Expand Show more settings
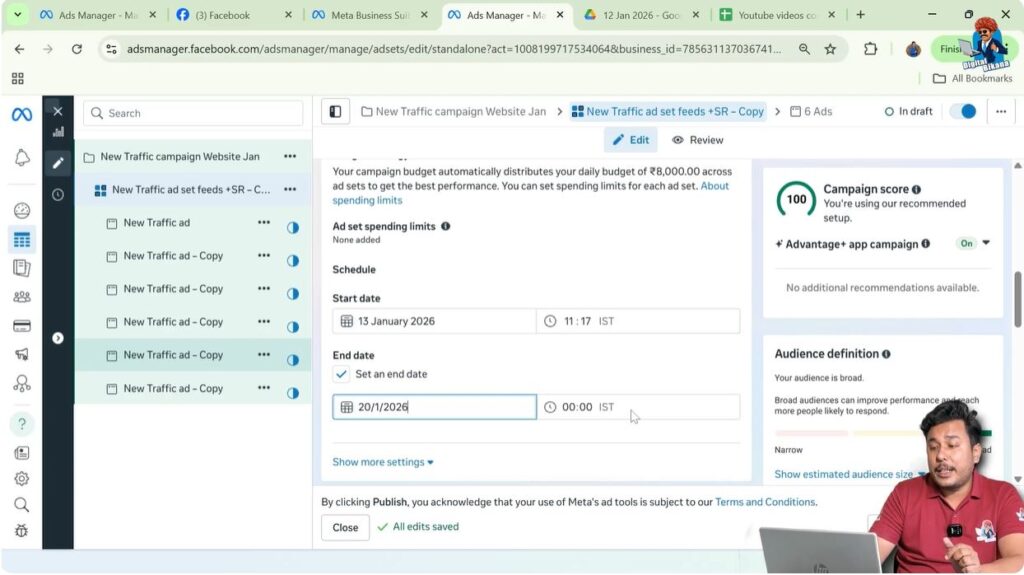 (x=383, y=462)
